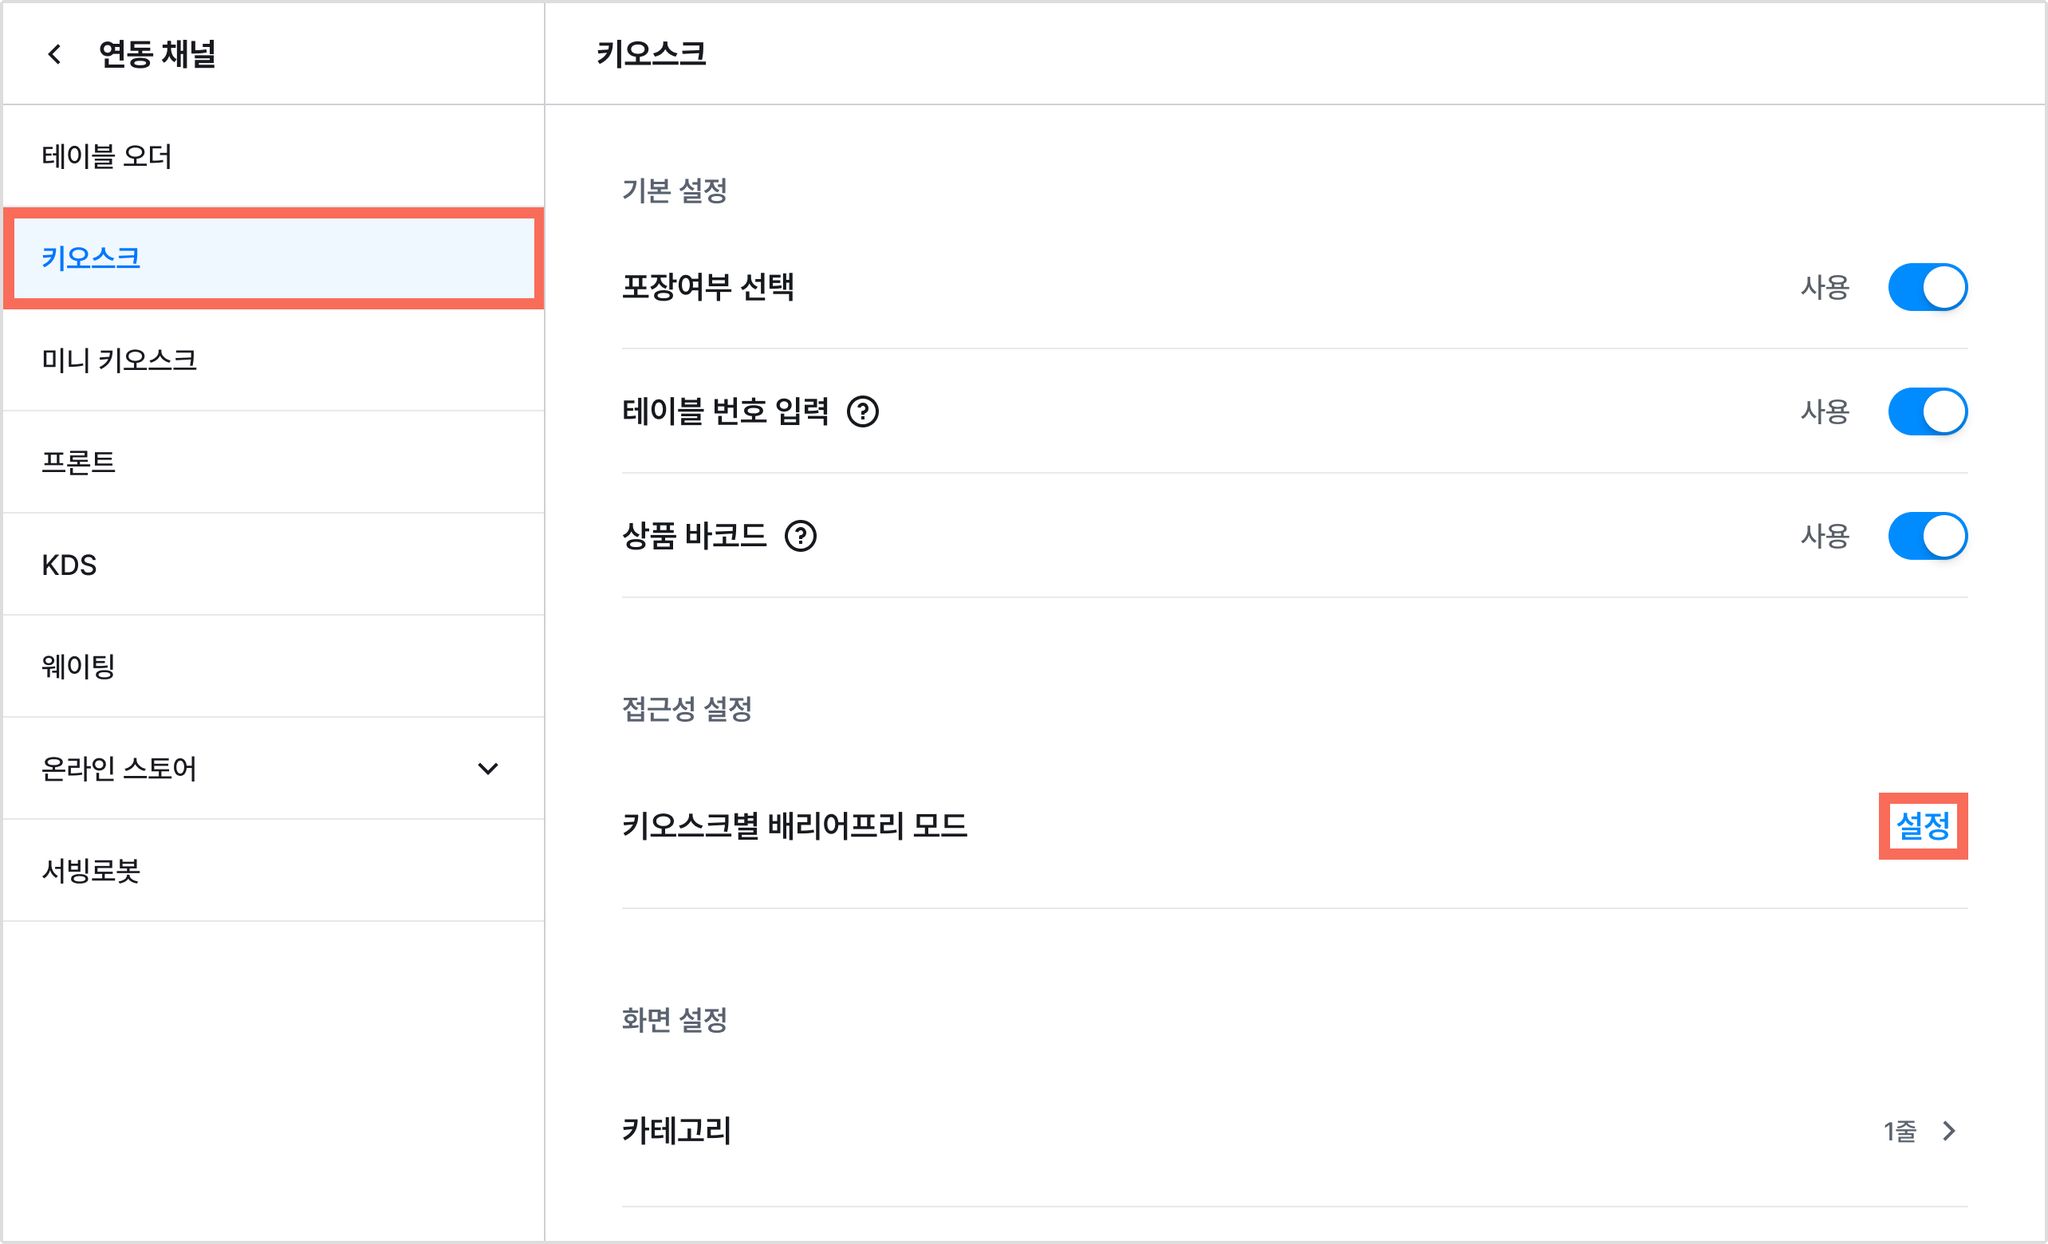Open help icon beside 테이블 번호 입력

pos(862,411)
